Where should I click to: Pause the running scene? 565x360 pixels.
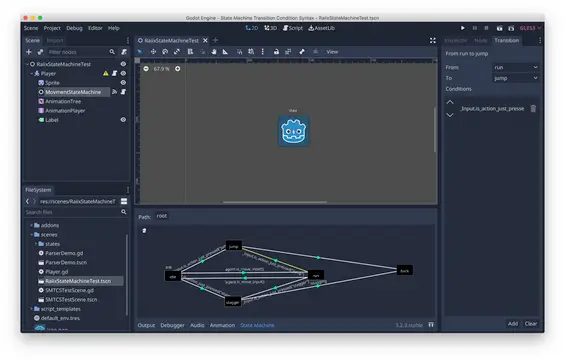pos(475,28)
